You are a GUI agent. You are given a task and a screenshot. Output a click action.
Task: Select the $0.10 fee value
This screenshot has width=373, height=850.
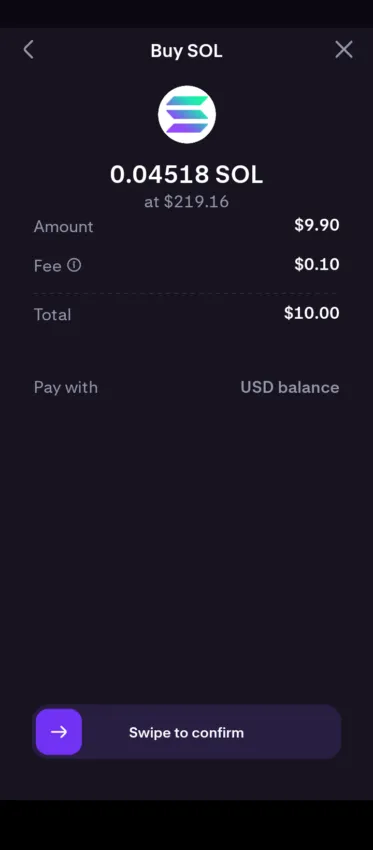click(317, 264)
